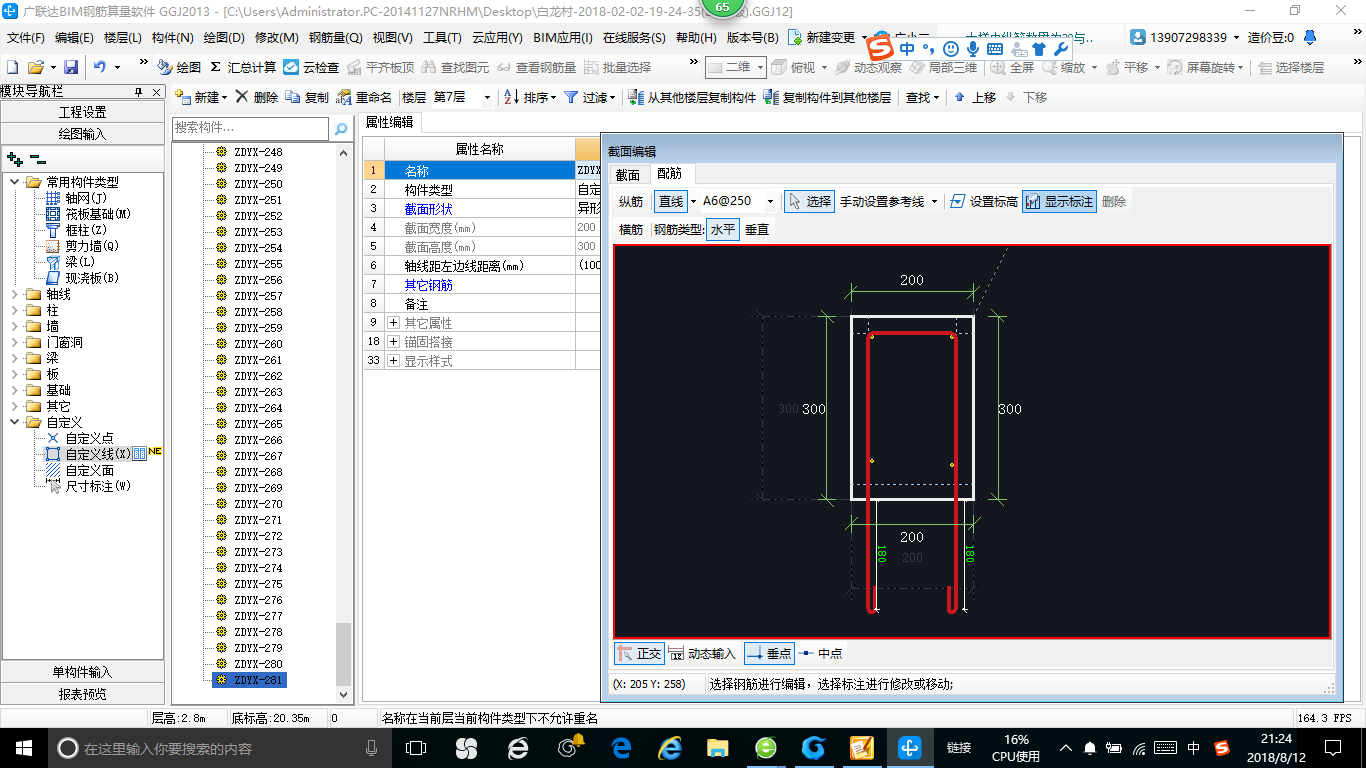Open the 楼层 第7层 dropdown
This screenshot has width=1366, height=768.
(x=486, y=97)
